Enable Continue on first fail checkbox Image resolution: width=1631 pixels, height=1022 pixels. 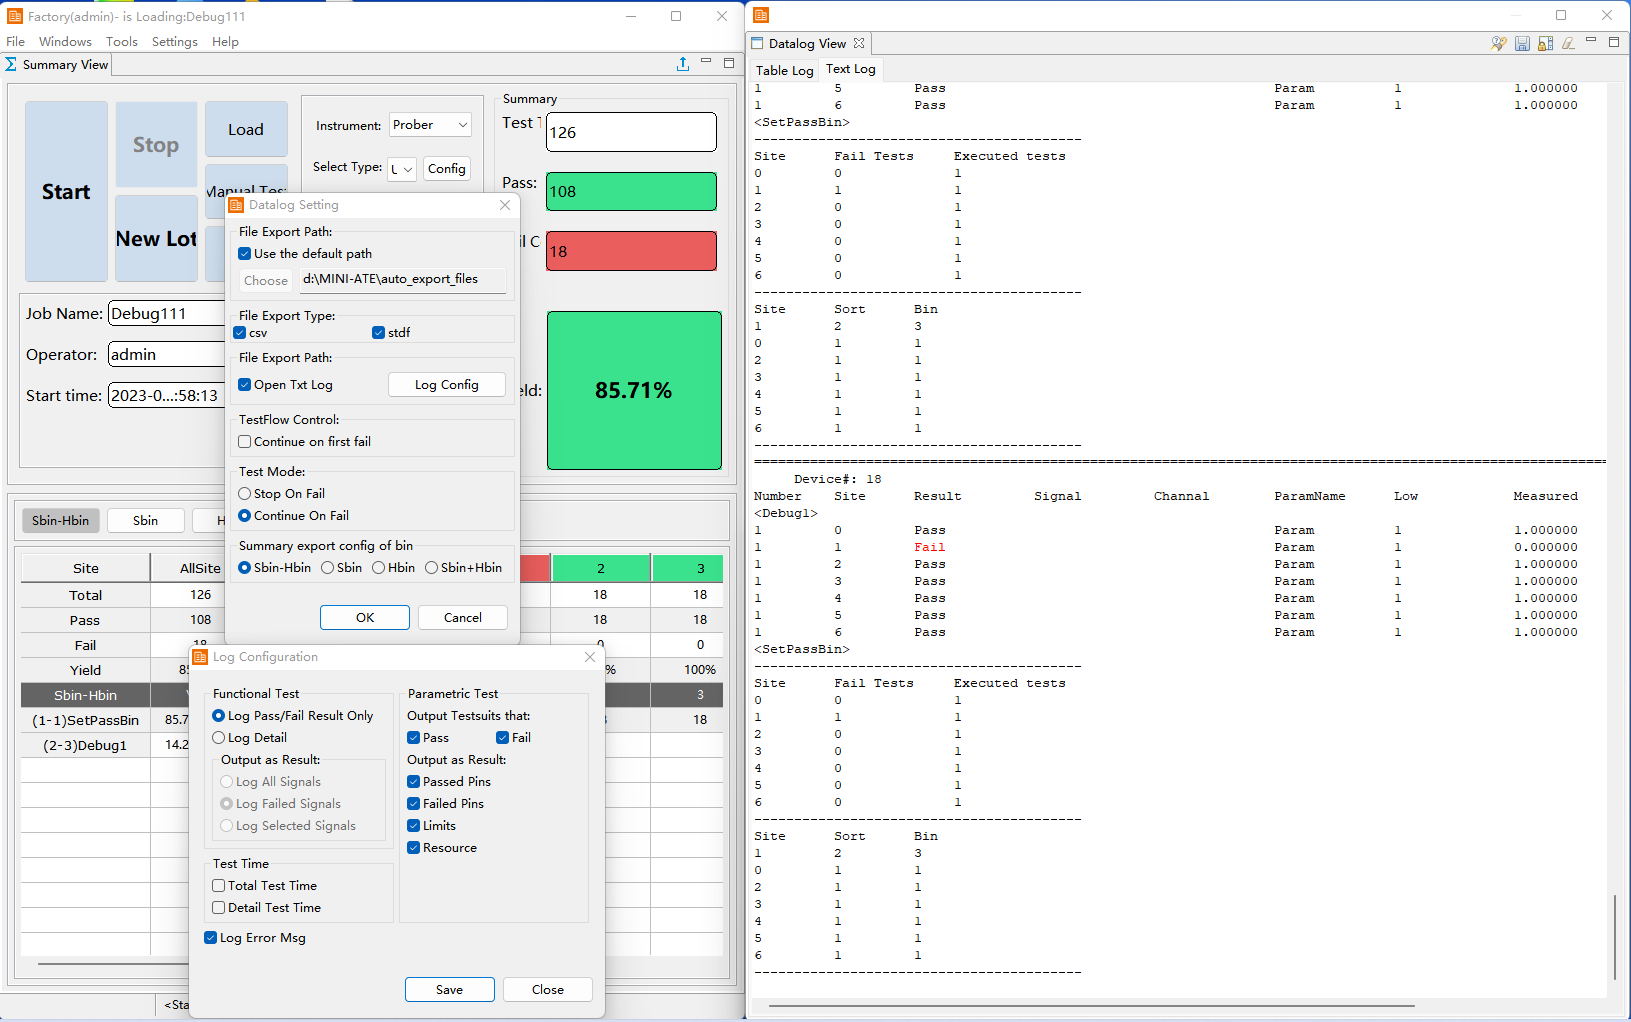pos(245,442)
